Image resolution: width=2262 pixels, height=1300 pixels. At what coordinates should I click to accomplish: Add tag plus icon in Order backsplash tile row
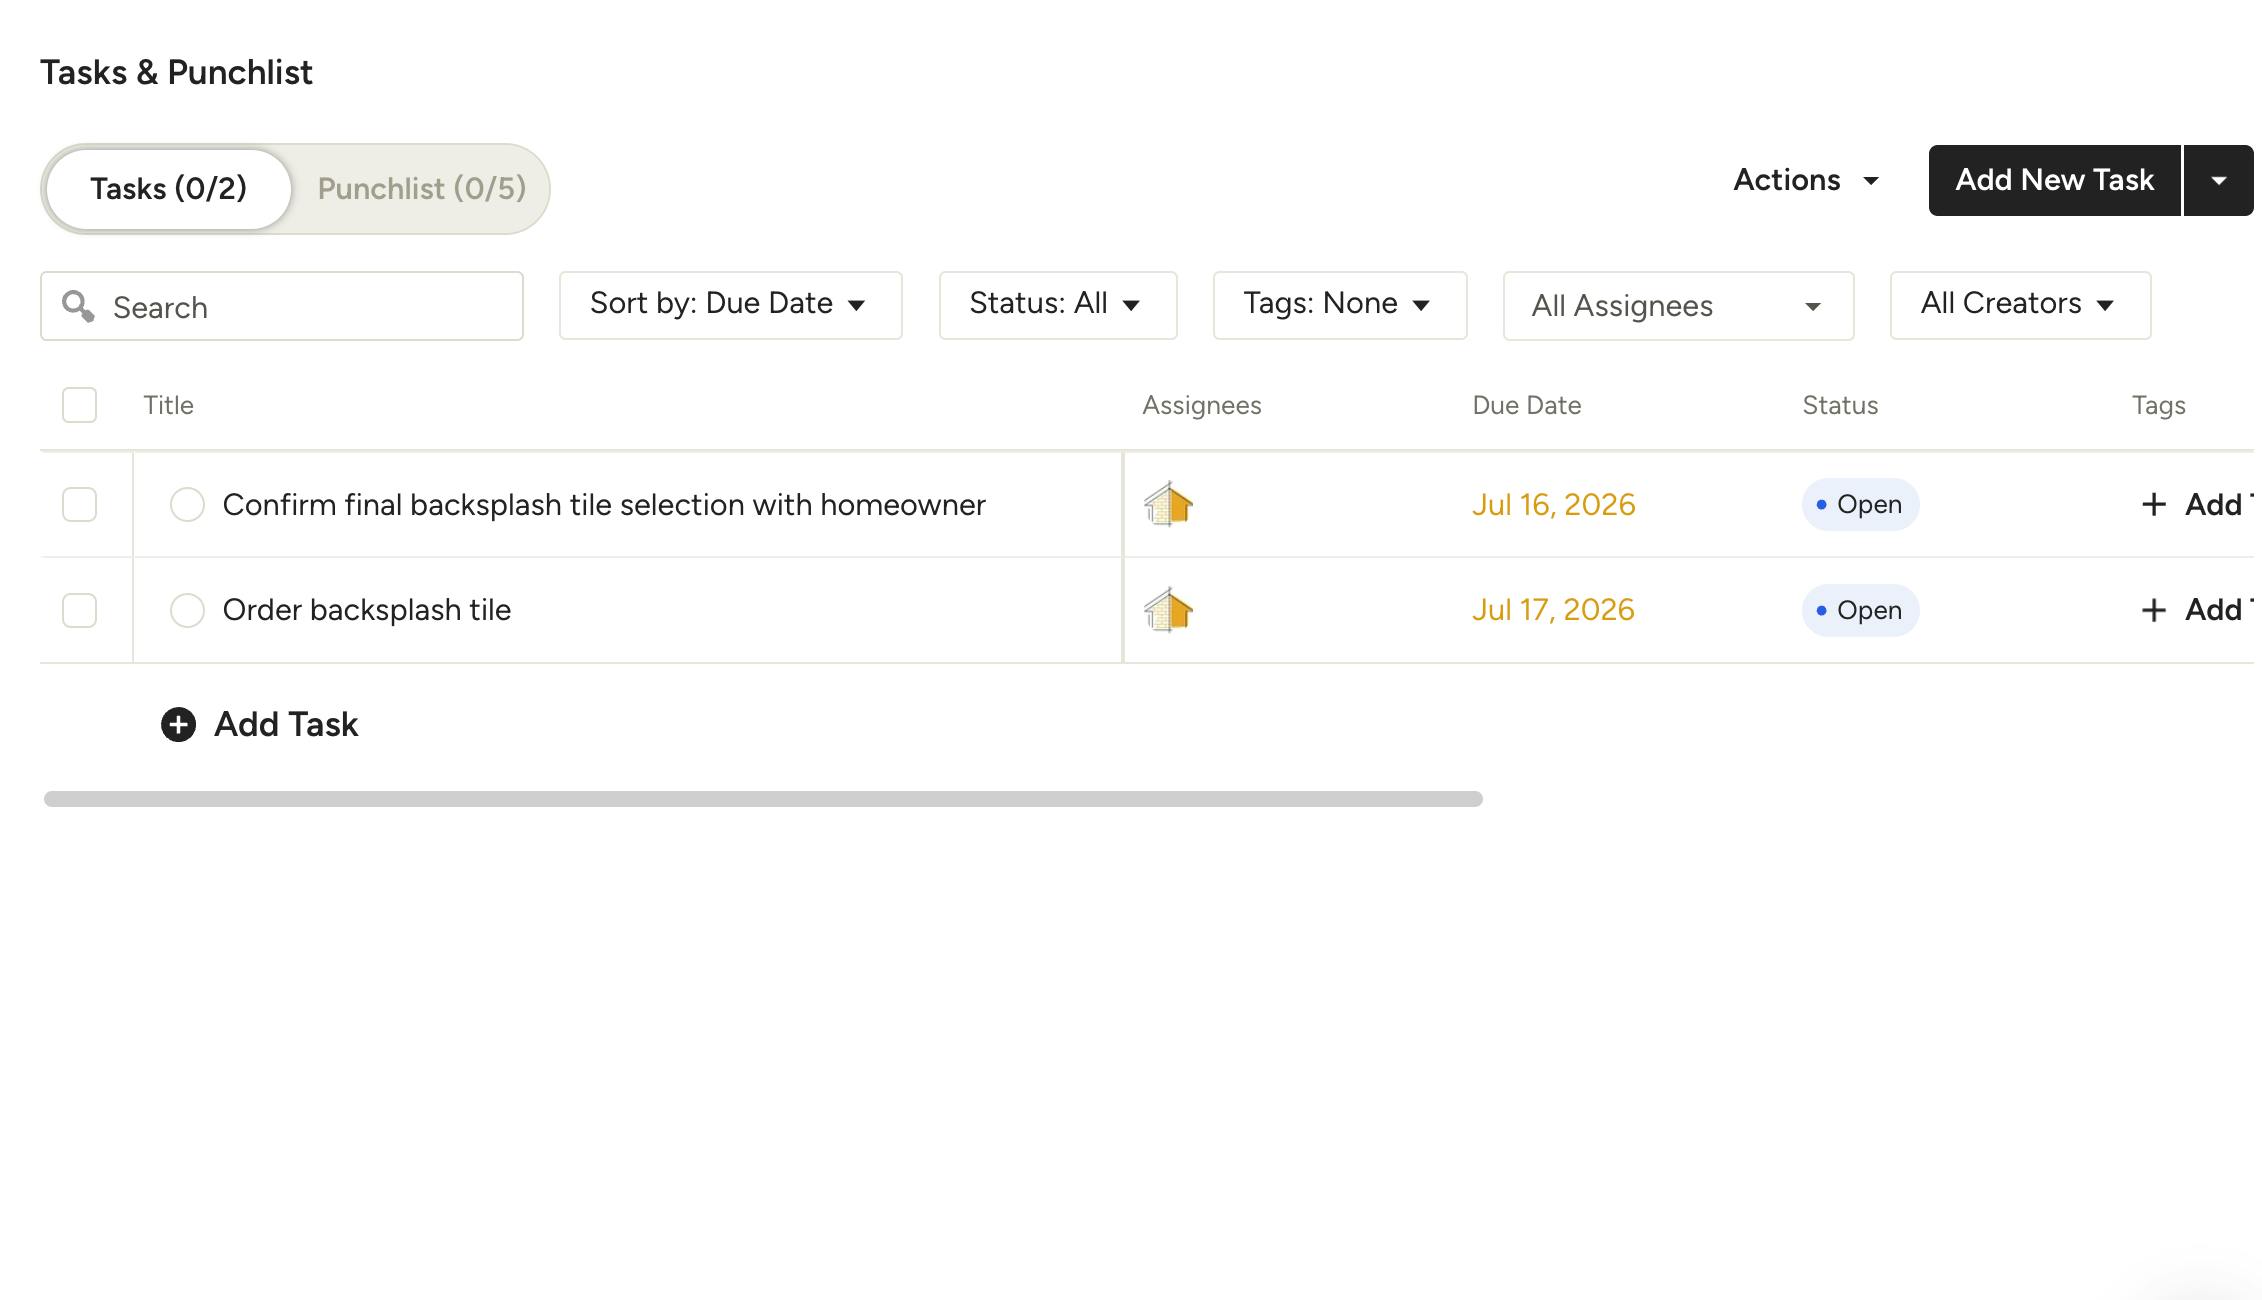(2154, 610)
